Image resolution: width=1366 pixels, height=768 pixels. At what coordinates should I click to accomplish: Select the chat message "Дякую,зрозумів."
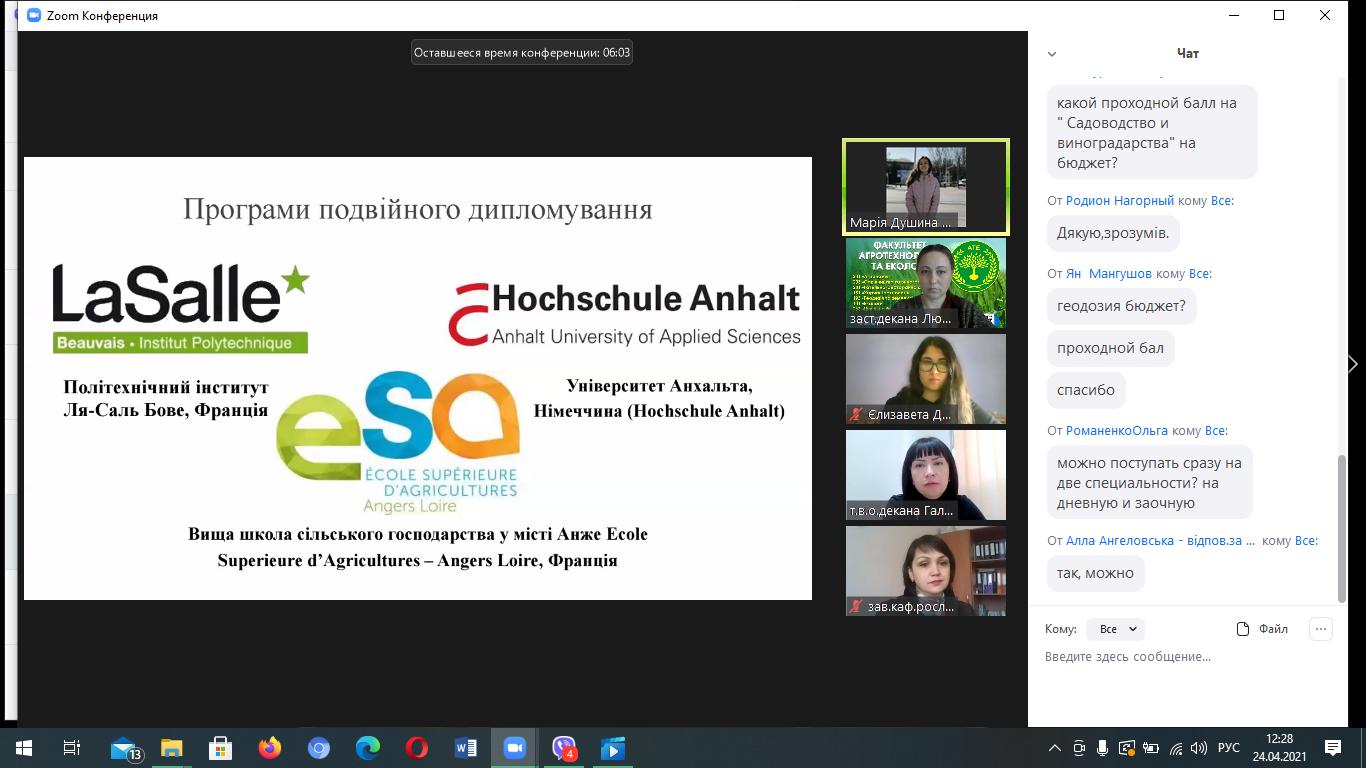pos(1114,234)
